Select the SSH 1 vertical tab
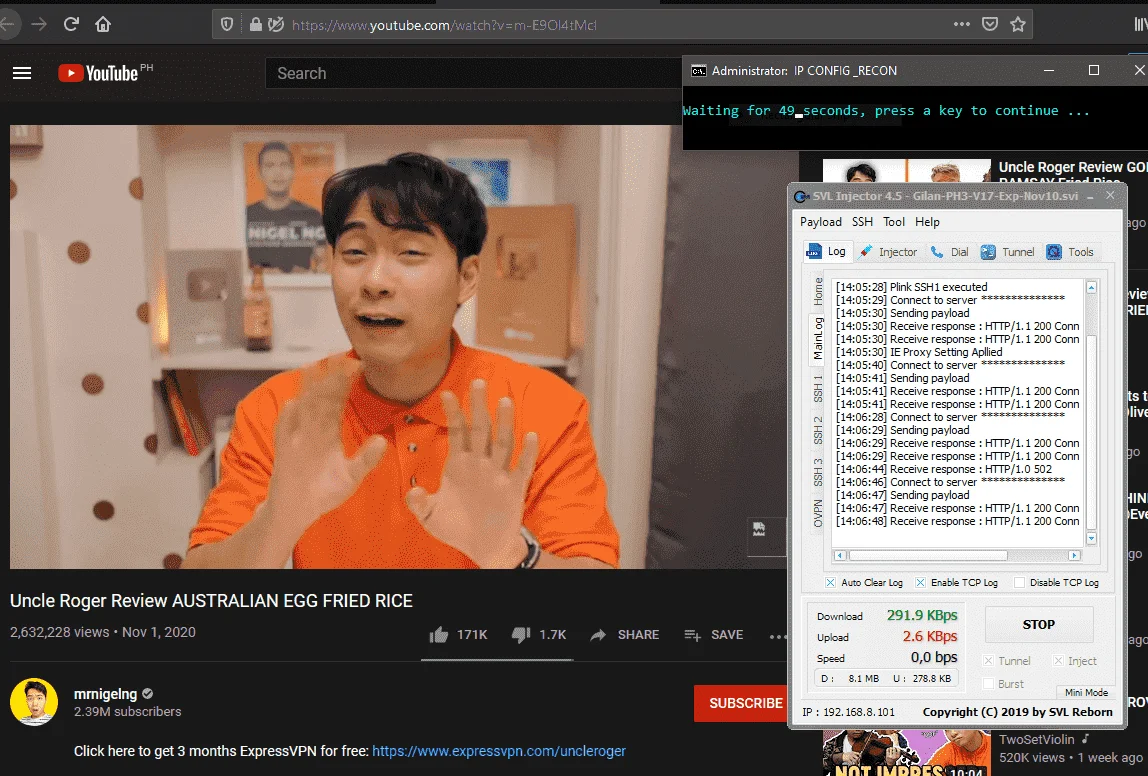 (x=818, y=388)
